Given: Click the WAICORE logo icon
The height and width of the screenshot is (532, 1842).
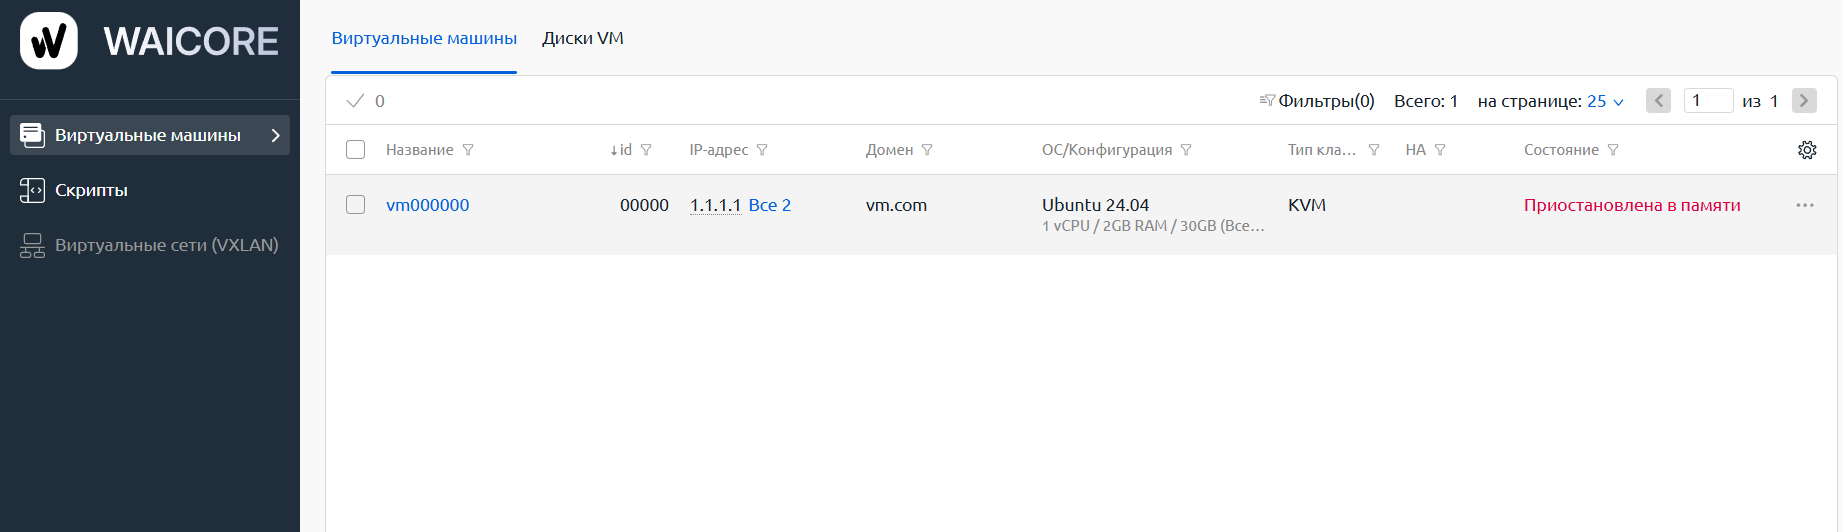Looking at the screenshot, I should 49,41.
